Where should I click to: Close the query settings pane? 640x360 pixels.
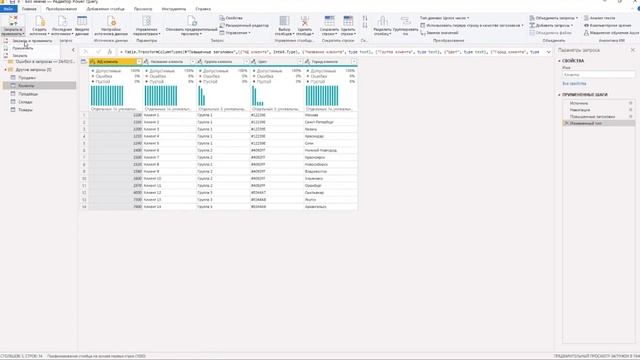633,50
